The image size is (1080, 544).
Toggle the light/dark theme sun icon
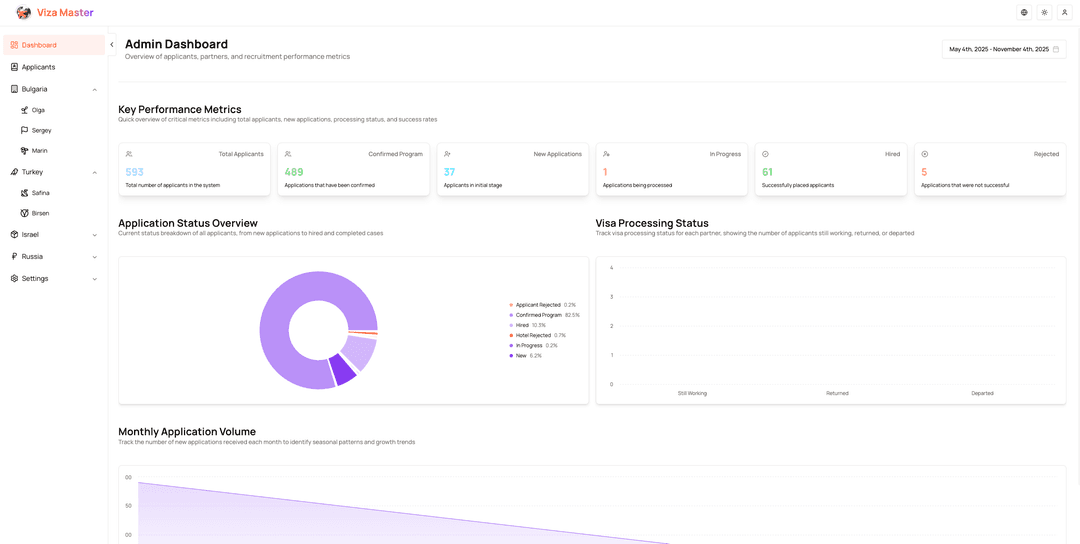tap(1044, 12)
